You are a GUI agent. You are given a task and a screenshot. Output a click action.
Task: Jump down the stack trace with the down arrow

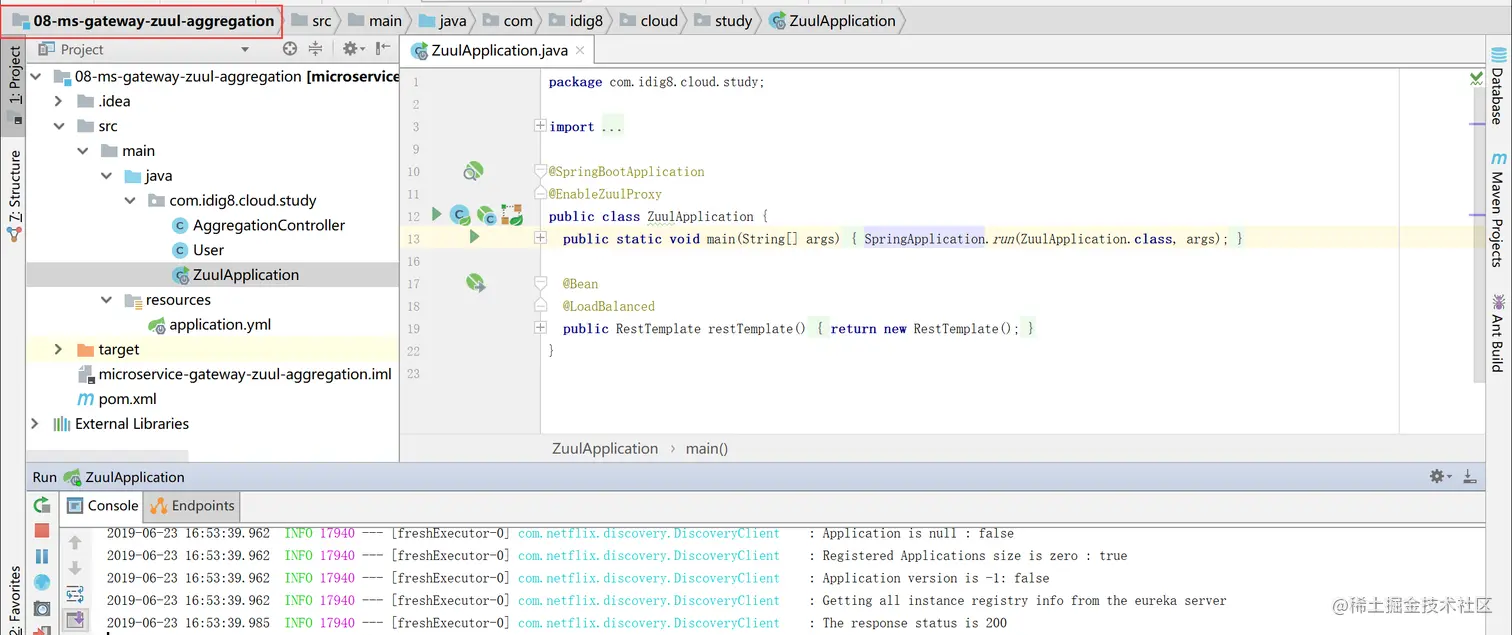(x=75, y=568)
